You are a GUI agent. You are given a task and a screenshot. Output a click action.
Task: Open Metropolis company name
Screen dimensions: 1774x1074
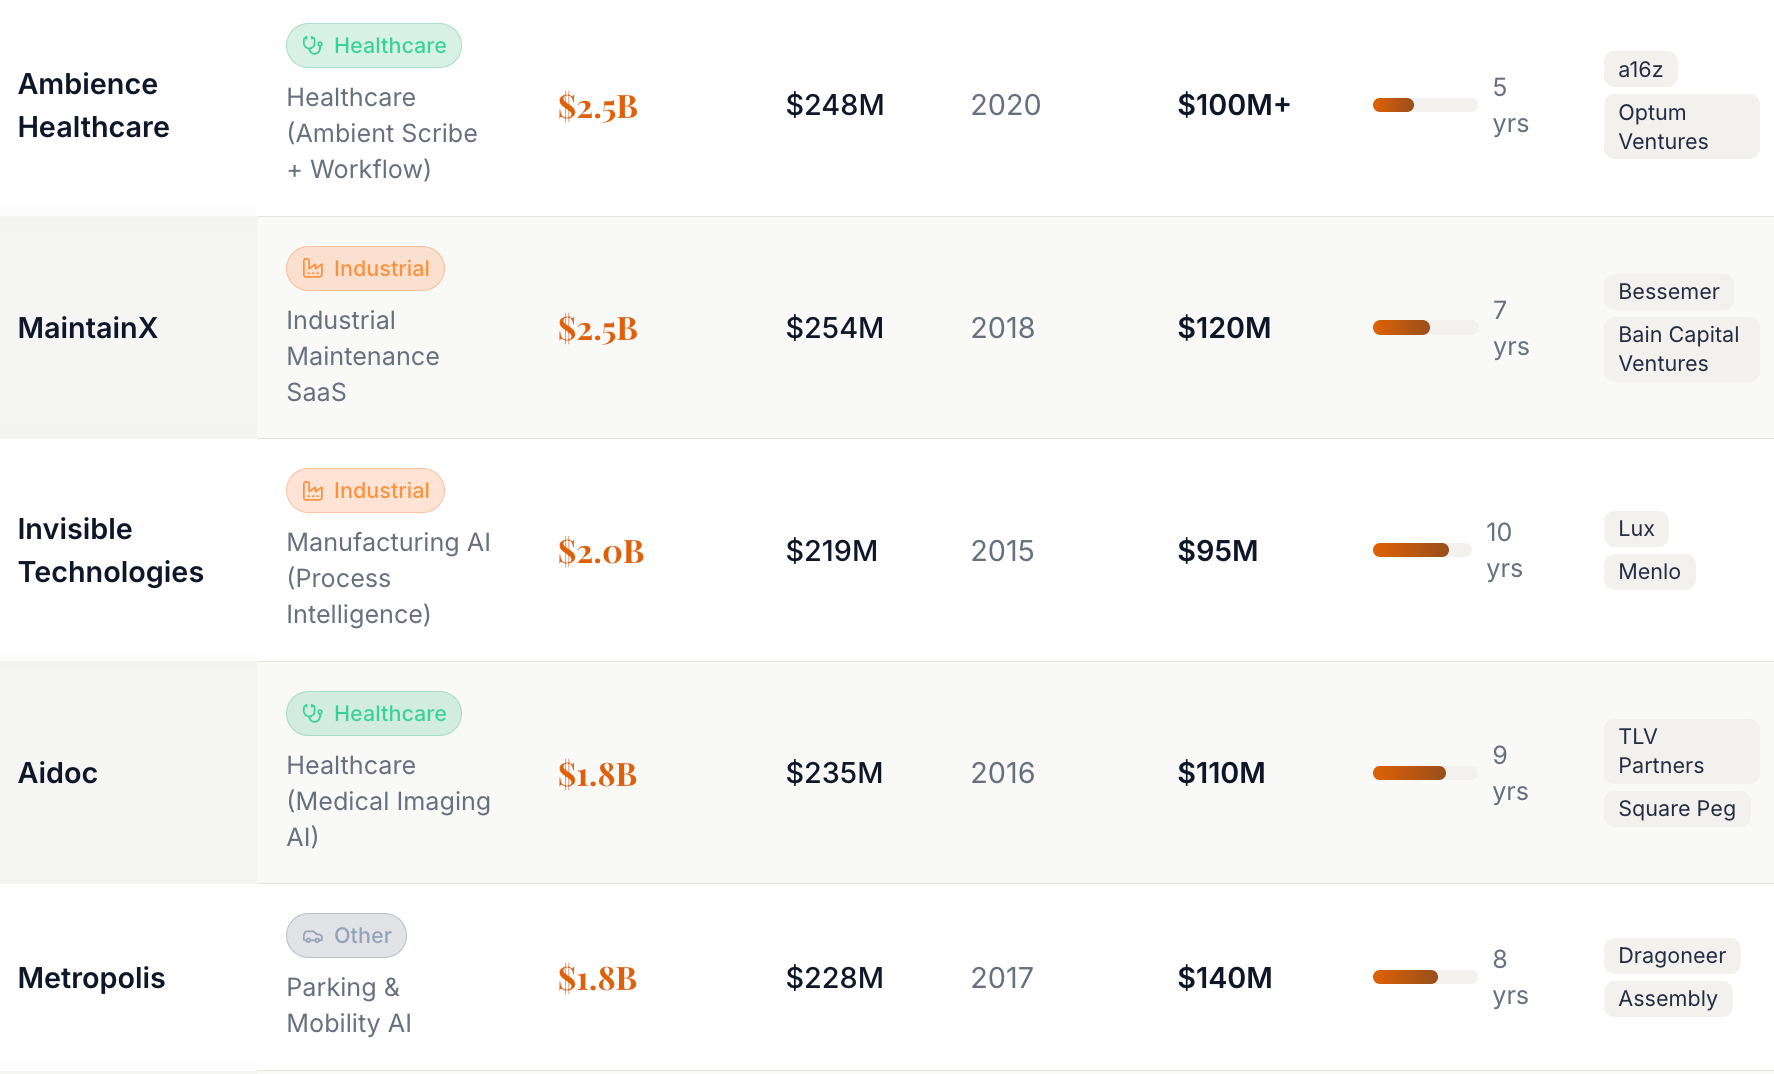tap(92, 978)
